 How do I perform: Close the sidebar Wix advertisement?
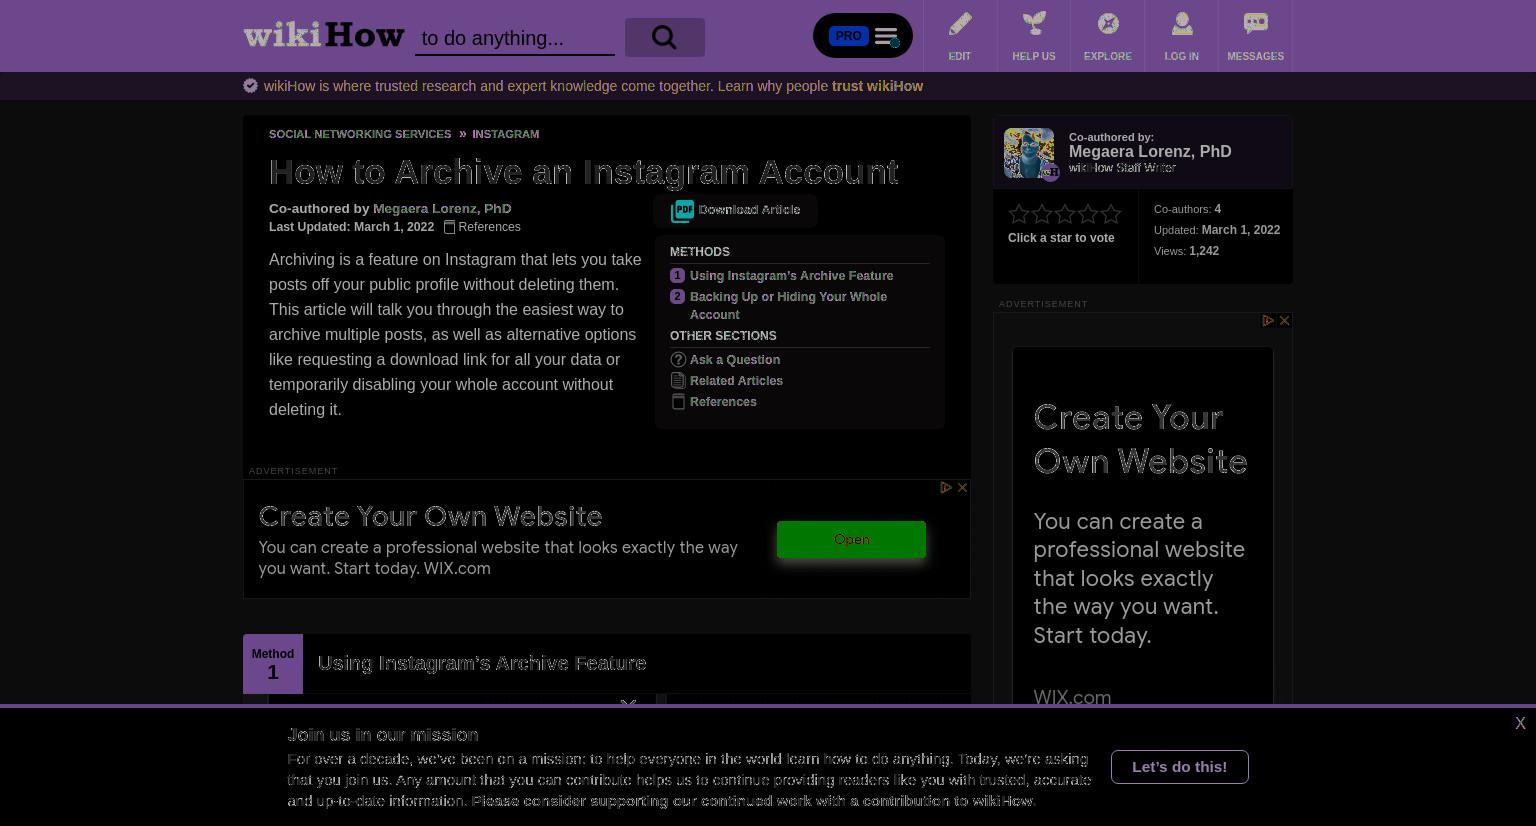pyautogui.click(x=1284, y=320)
